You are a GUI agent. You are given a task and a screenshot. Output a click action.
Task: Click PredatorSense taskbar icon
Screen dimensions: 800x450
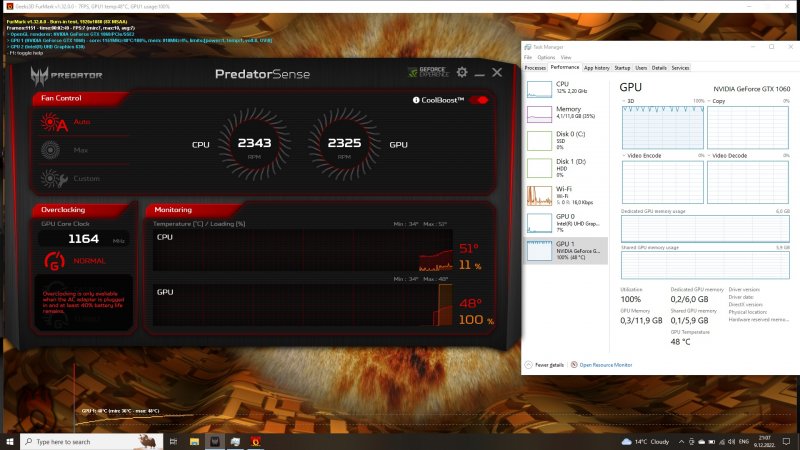215,441
